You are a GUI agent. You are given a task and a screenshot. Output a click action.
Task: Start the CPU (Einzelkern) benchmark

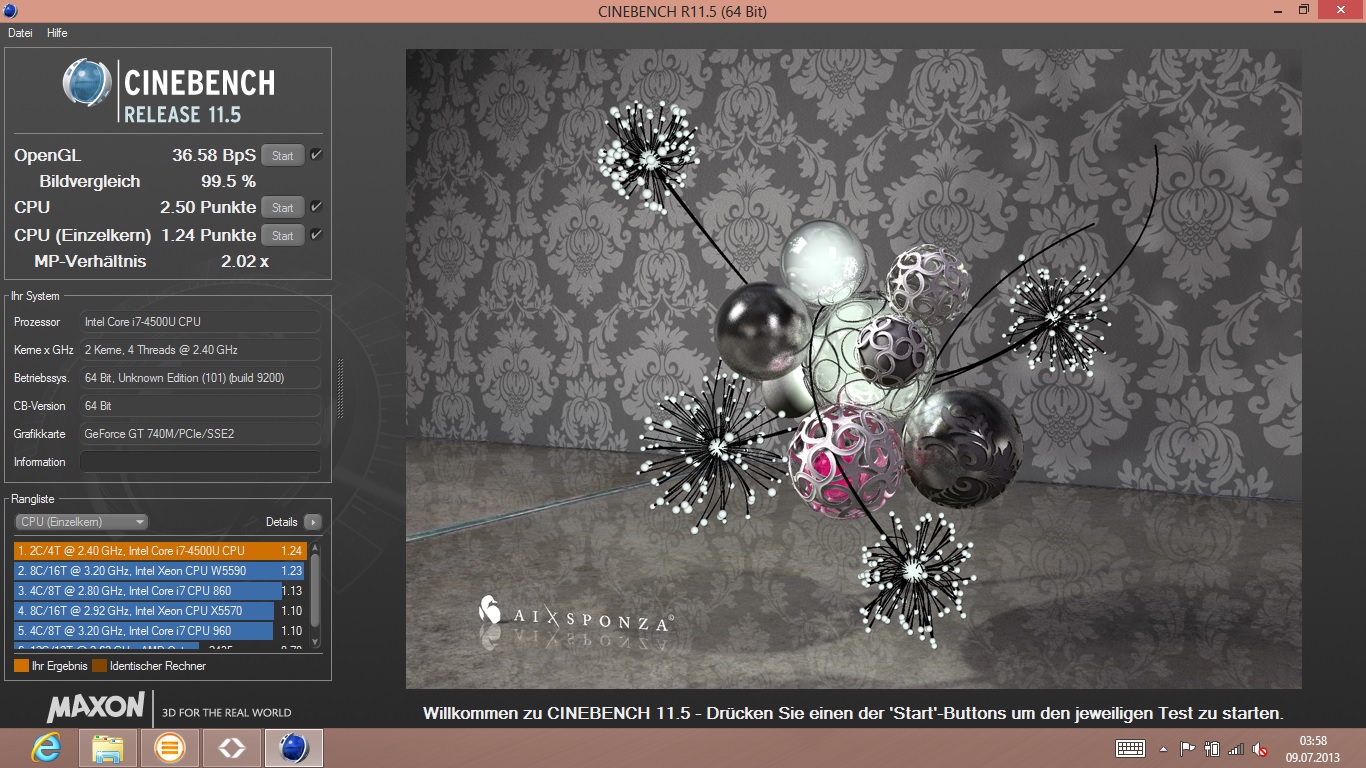(283, 235)
